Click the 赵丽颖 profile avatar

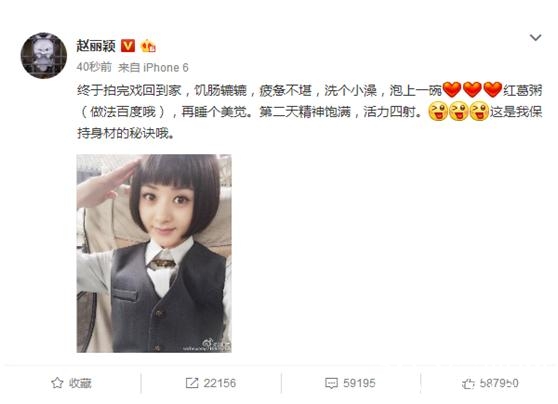pyautogui.click(x=44, y=56)
